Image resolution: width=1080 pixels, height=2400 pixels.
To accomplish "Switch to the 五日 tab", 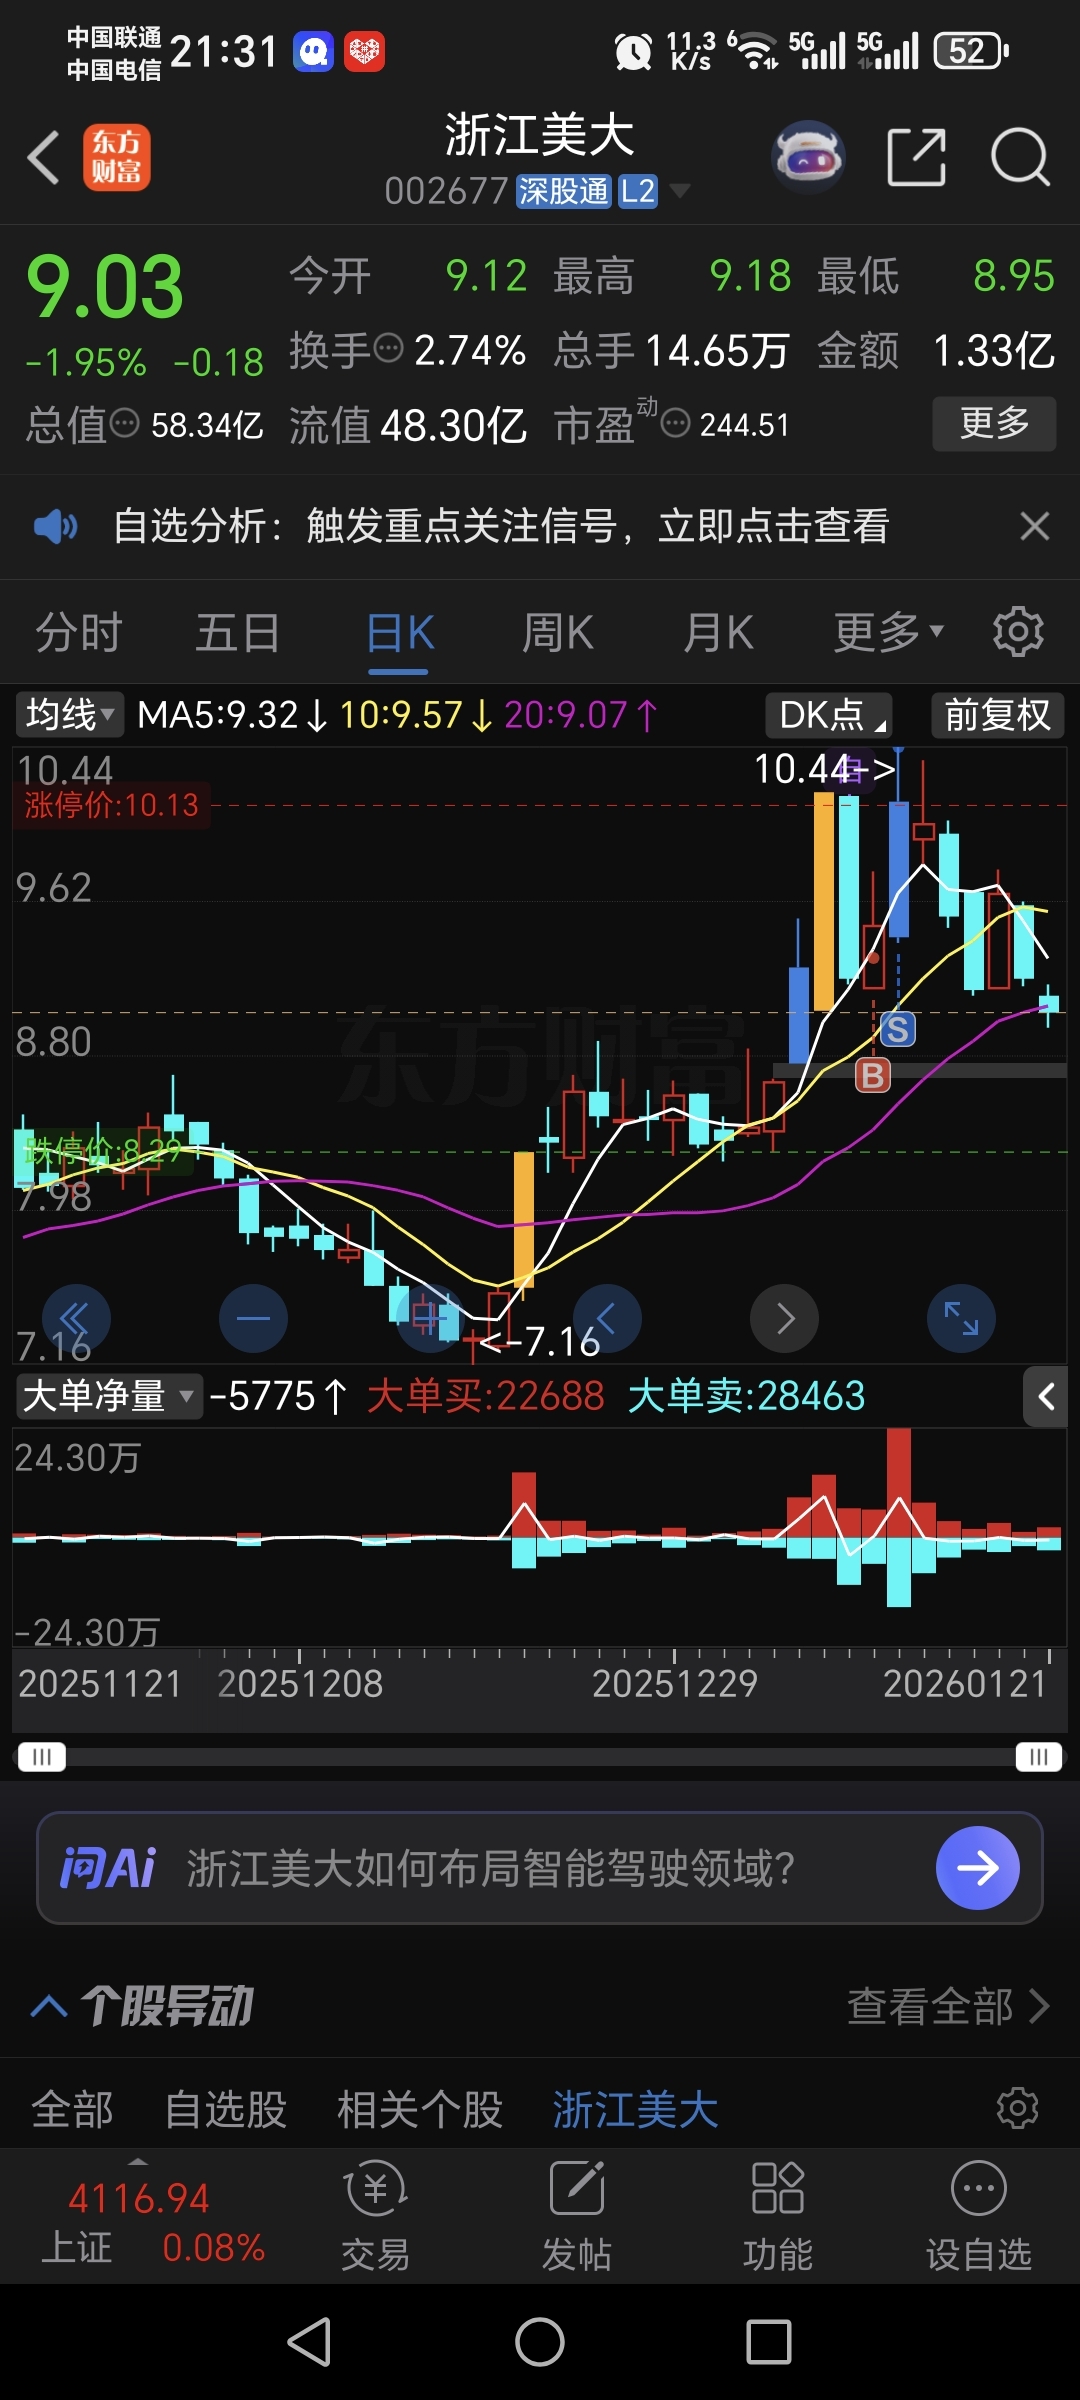I will 238,633.
